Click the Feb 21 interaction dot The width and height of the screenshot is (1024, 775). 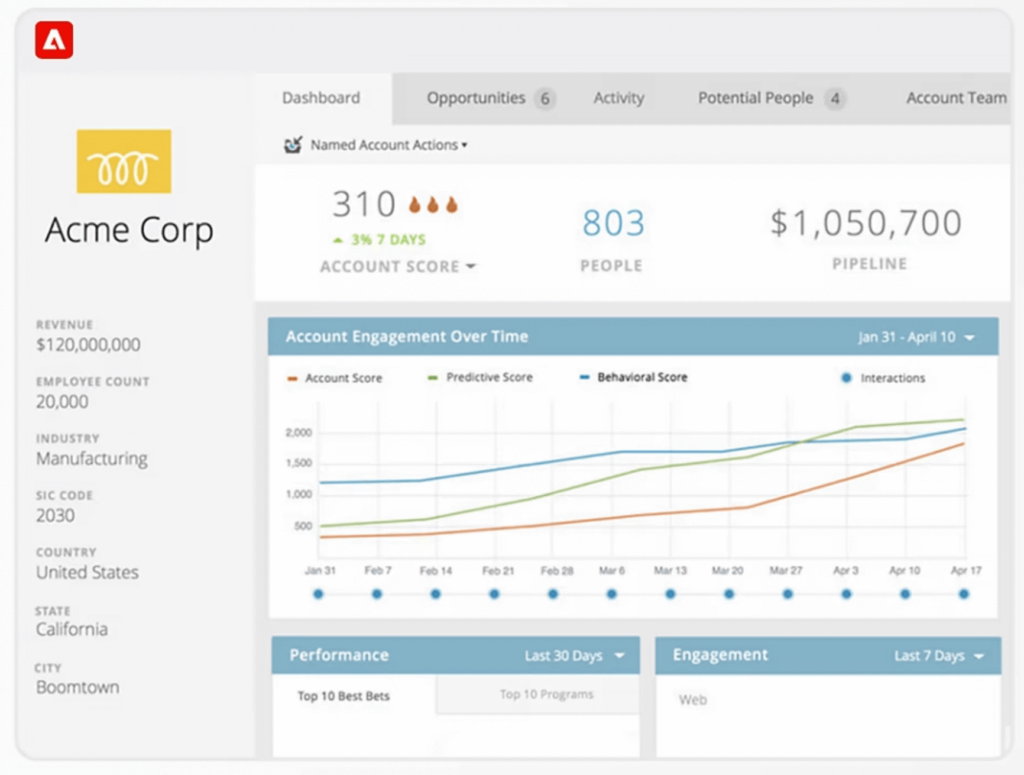pos(494,594)
